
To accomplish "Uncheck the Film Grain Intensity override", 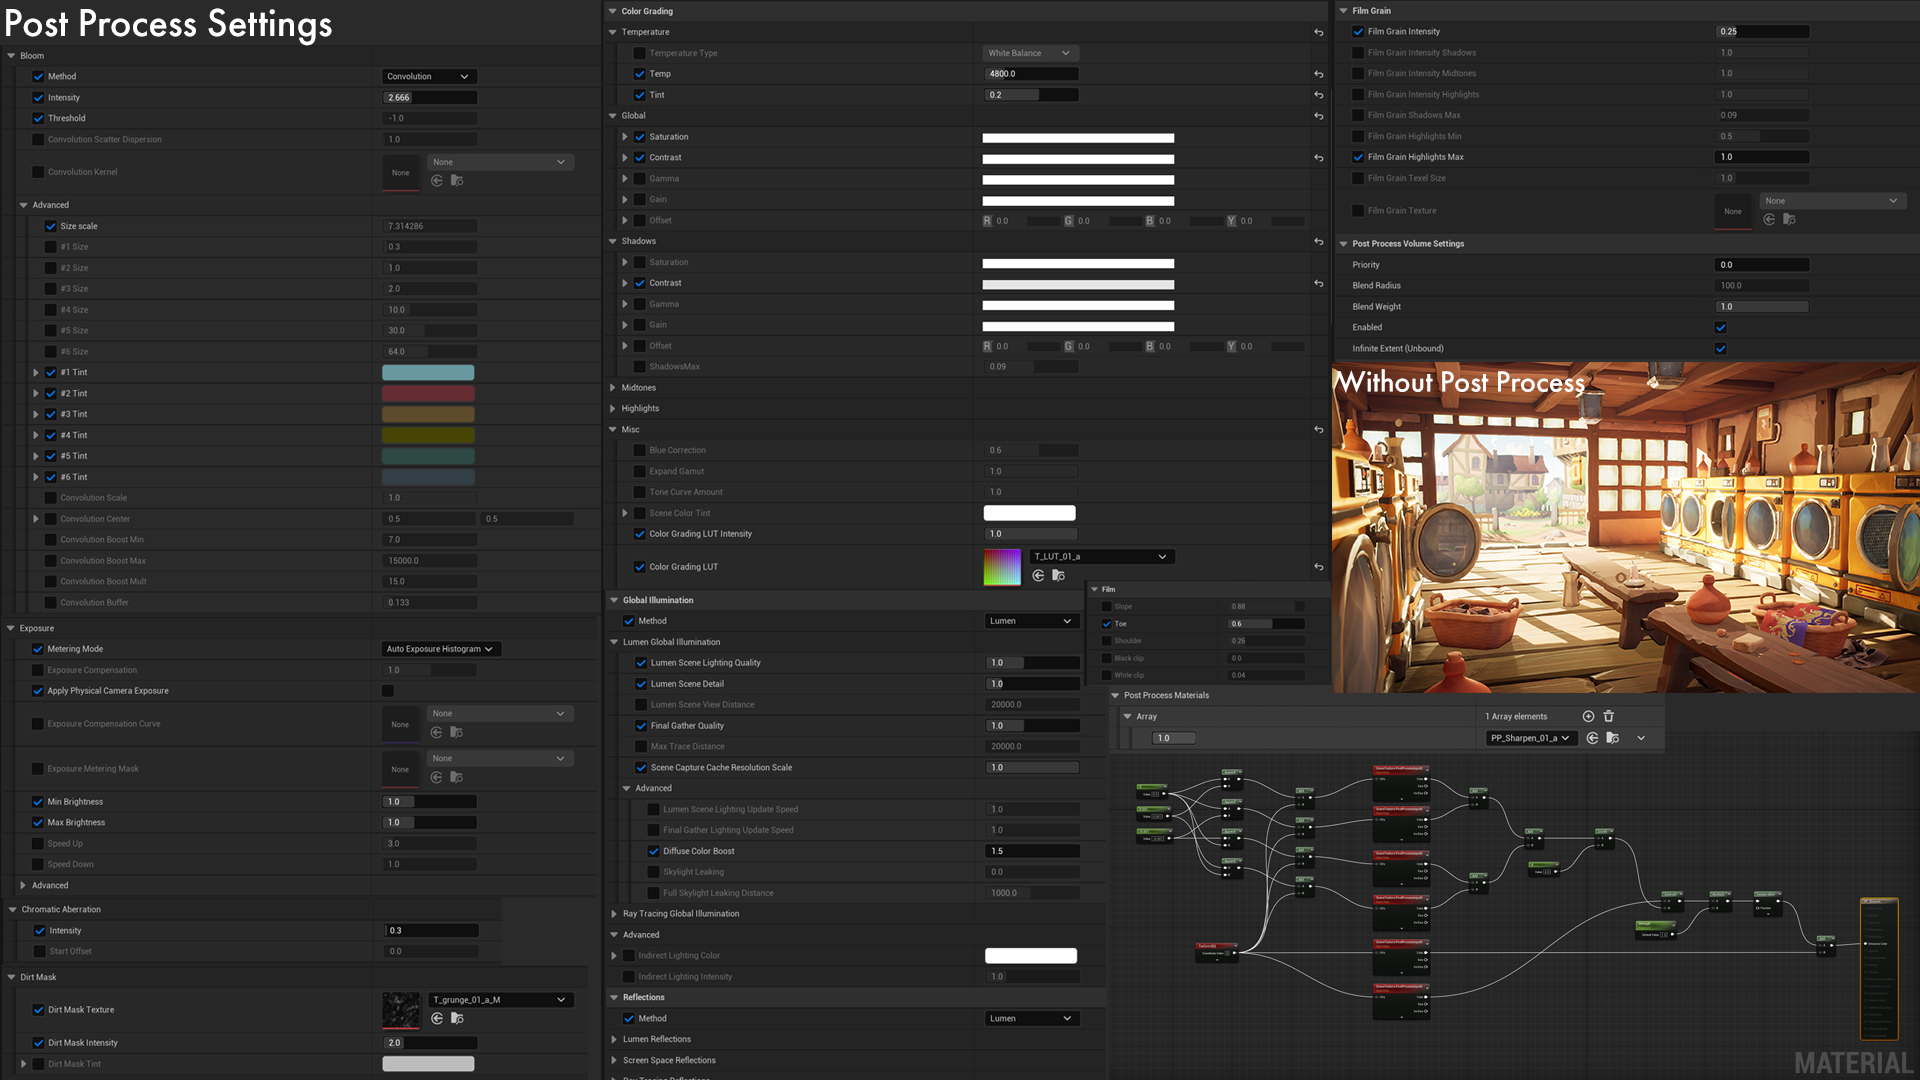I will pyautogui.click(x=1358, y=32).
